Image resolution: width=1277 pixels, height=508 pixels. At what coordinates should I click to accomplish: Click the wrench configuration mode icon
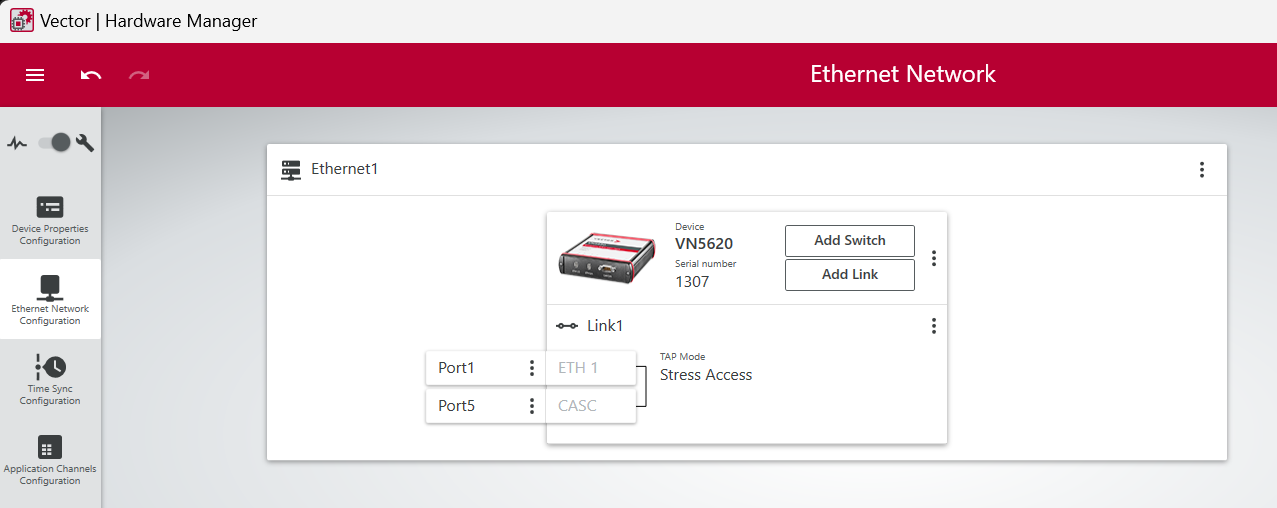tap(85, 143)
